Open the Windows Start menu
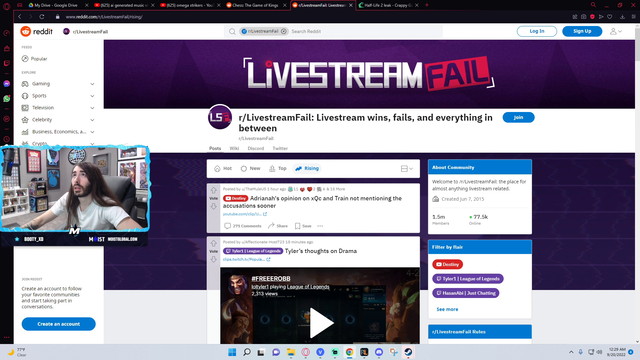 232,352
